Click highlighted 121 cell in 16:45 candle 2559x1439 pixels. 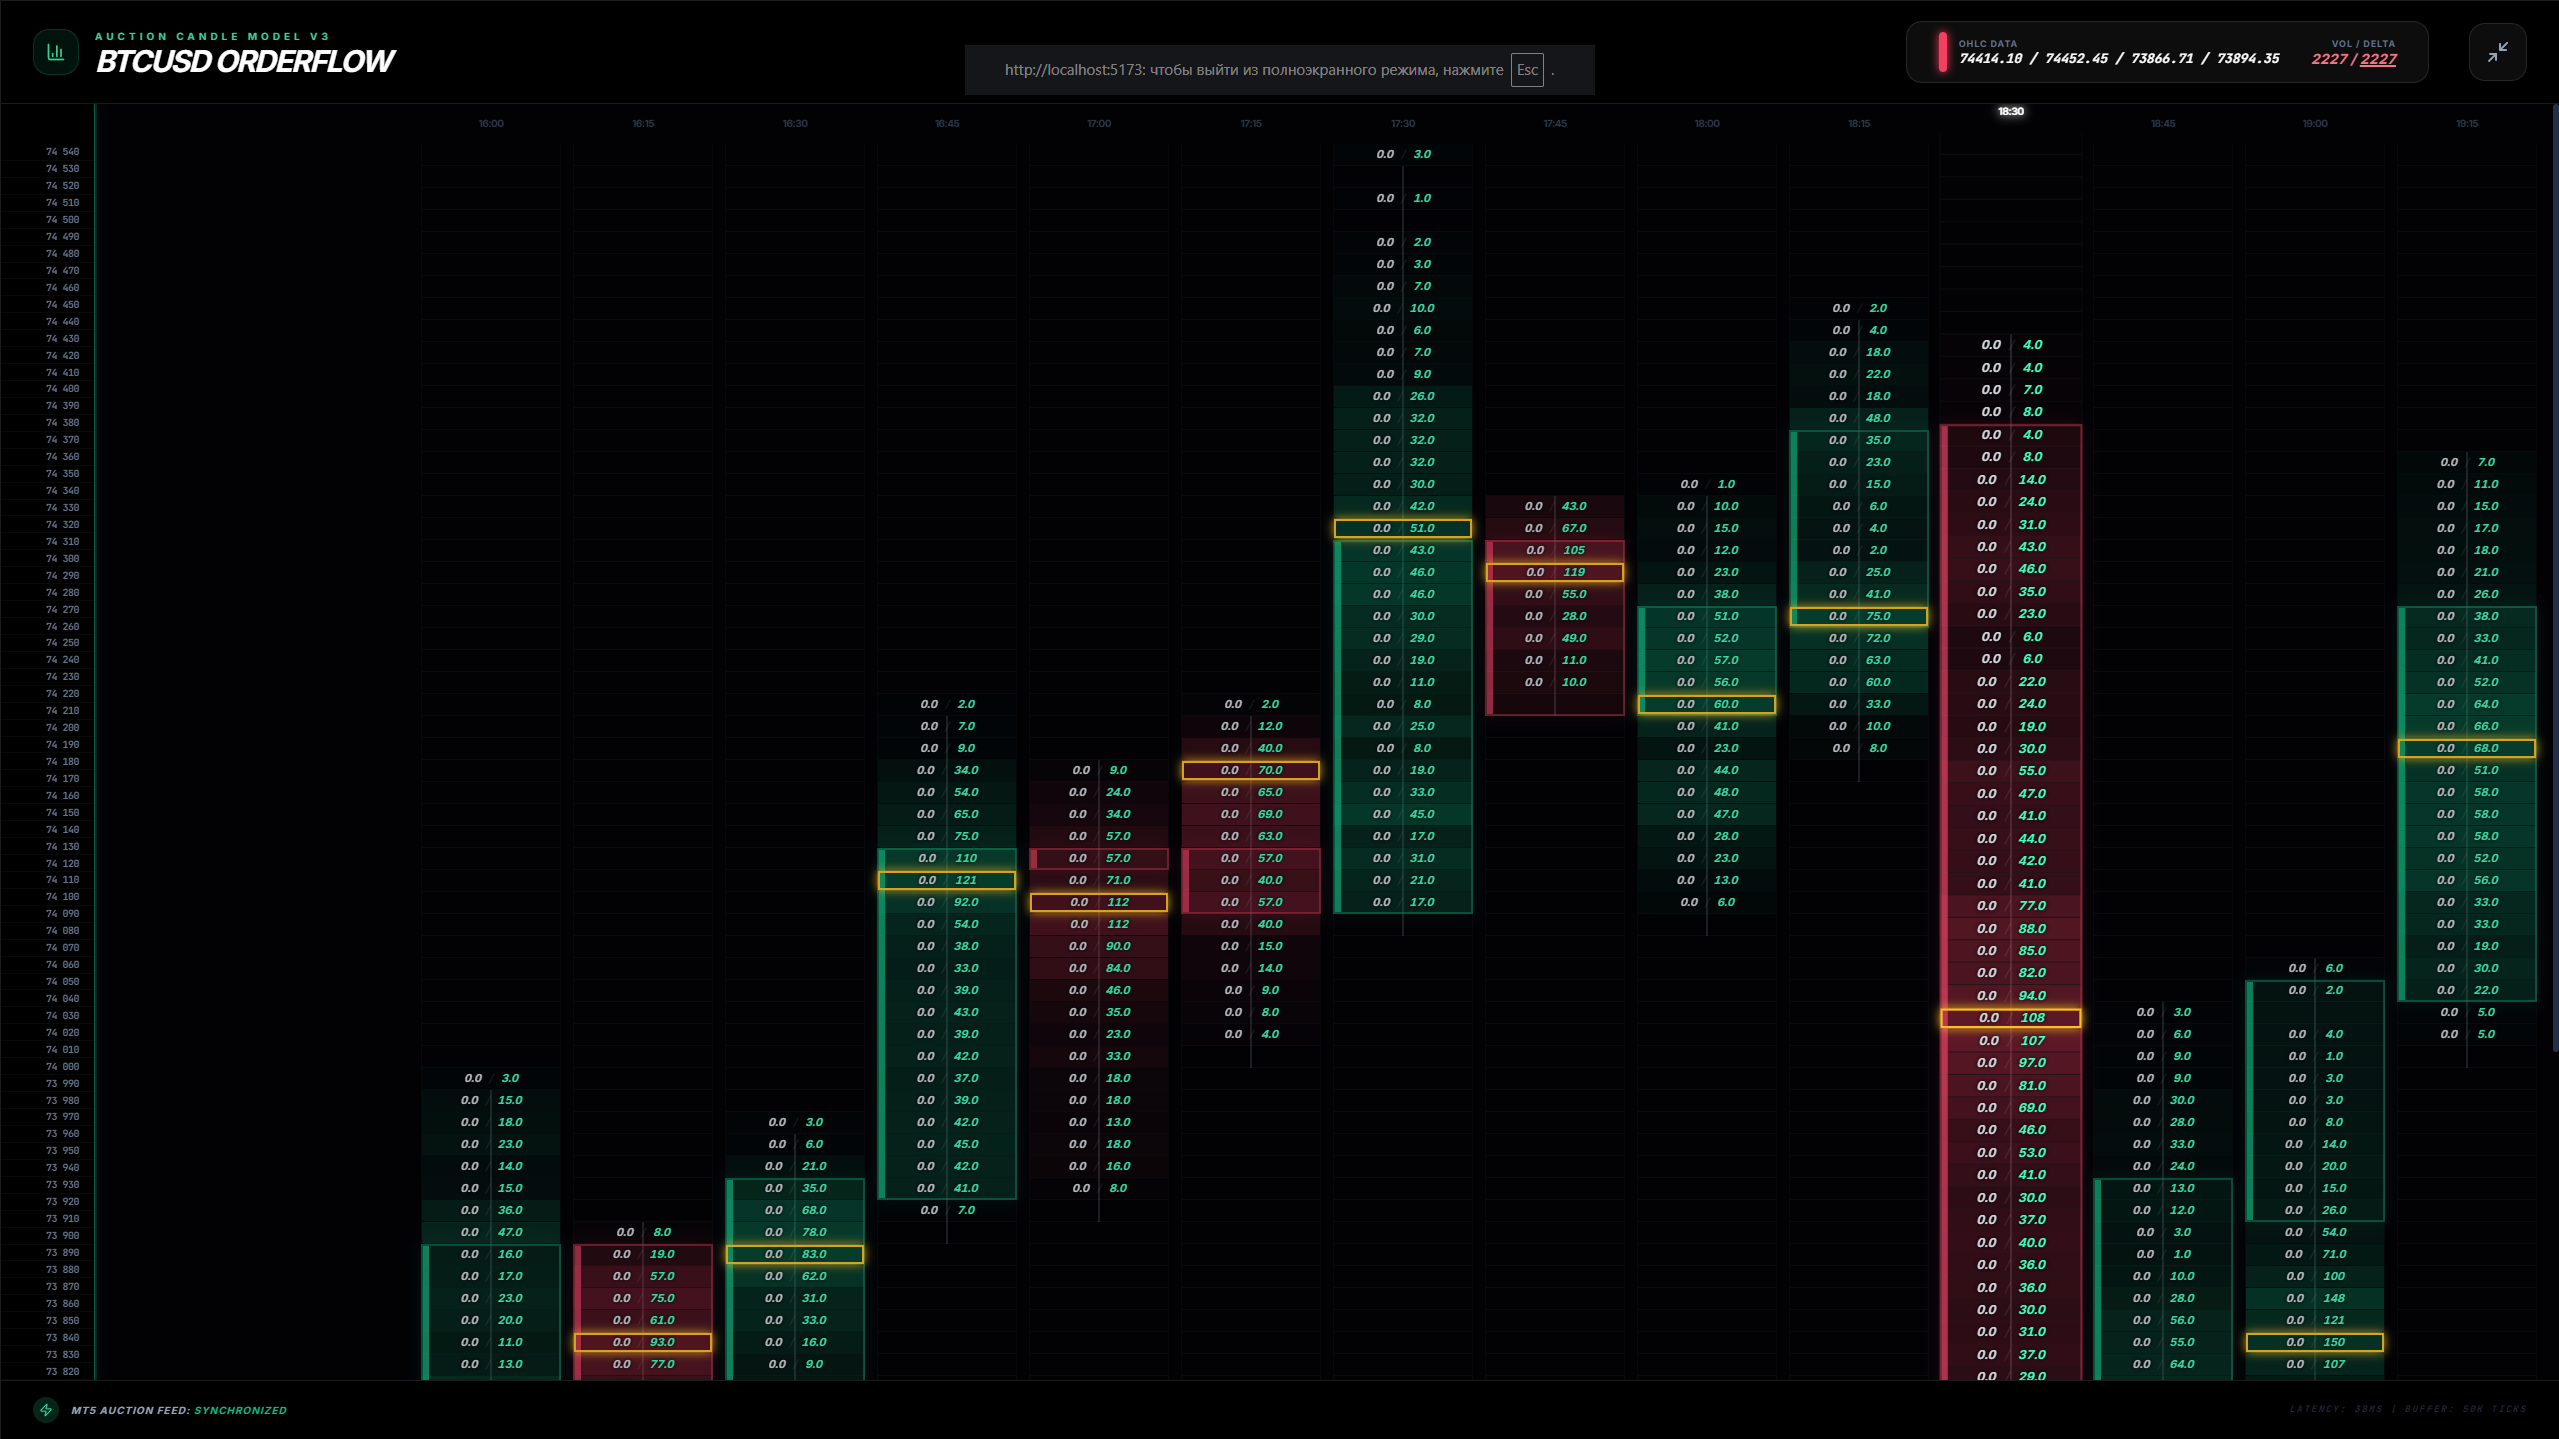point(947,880)
